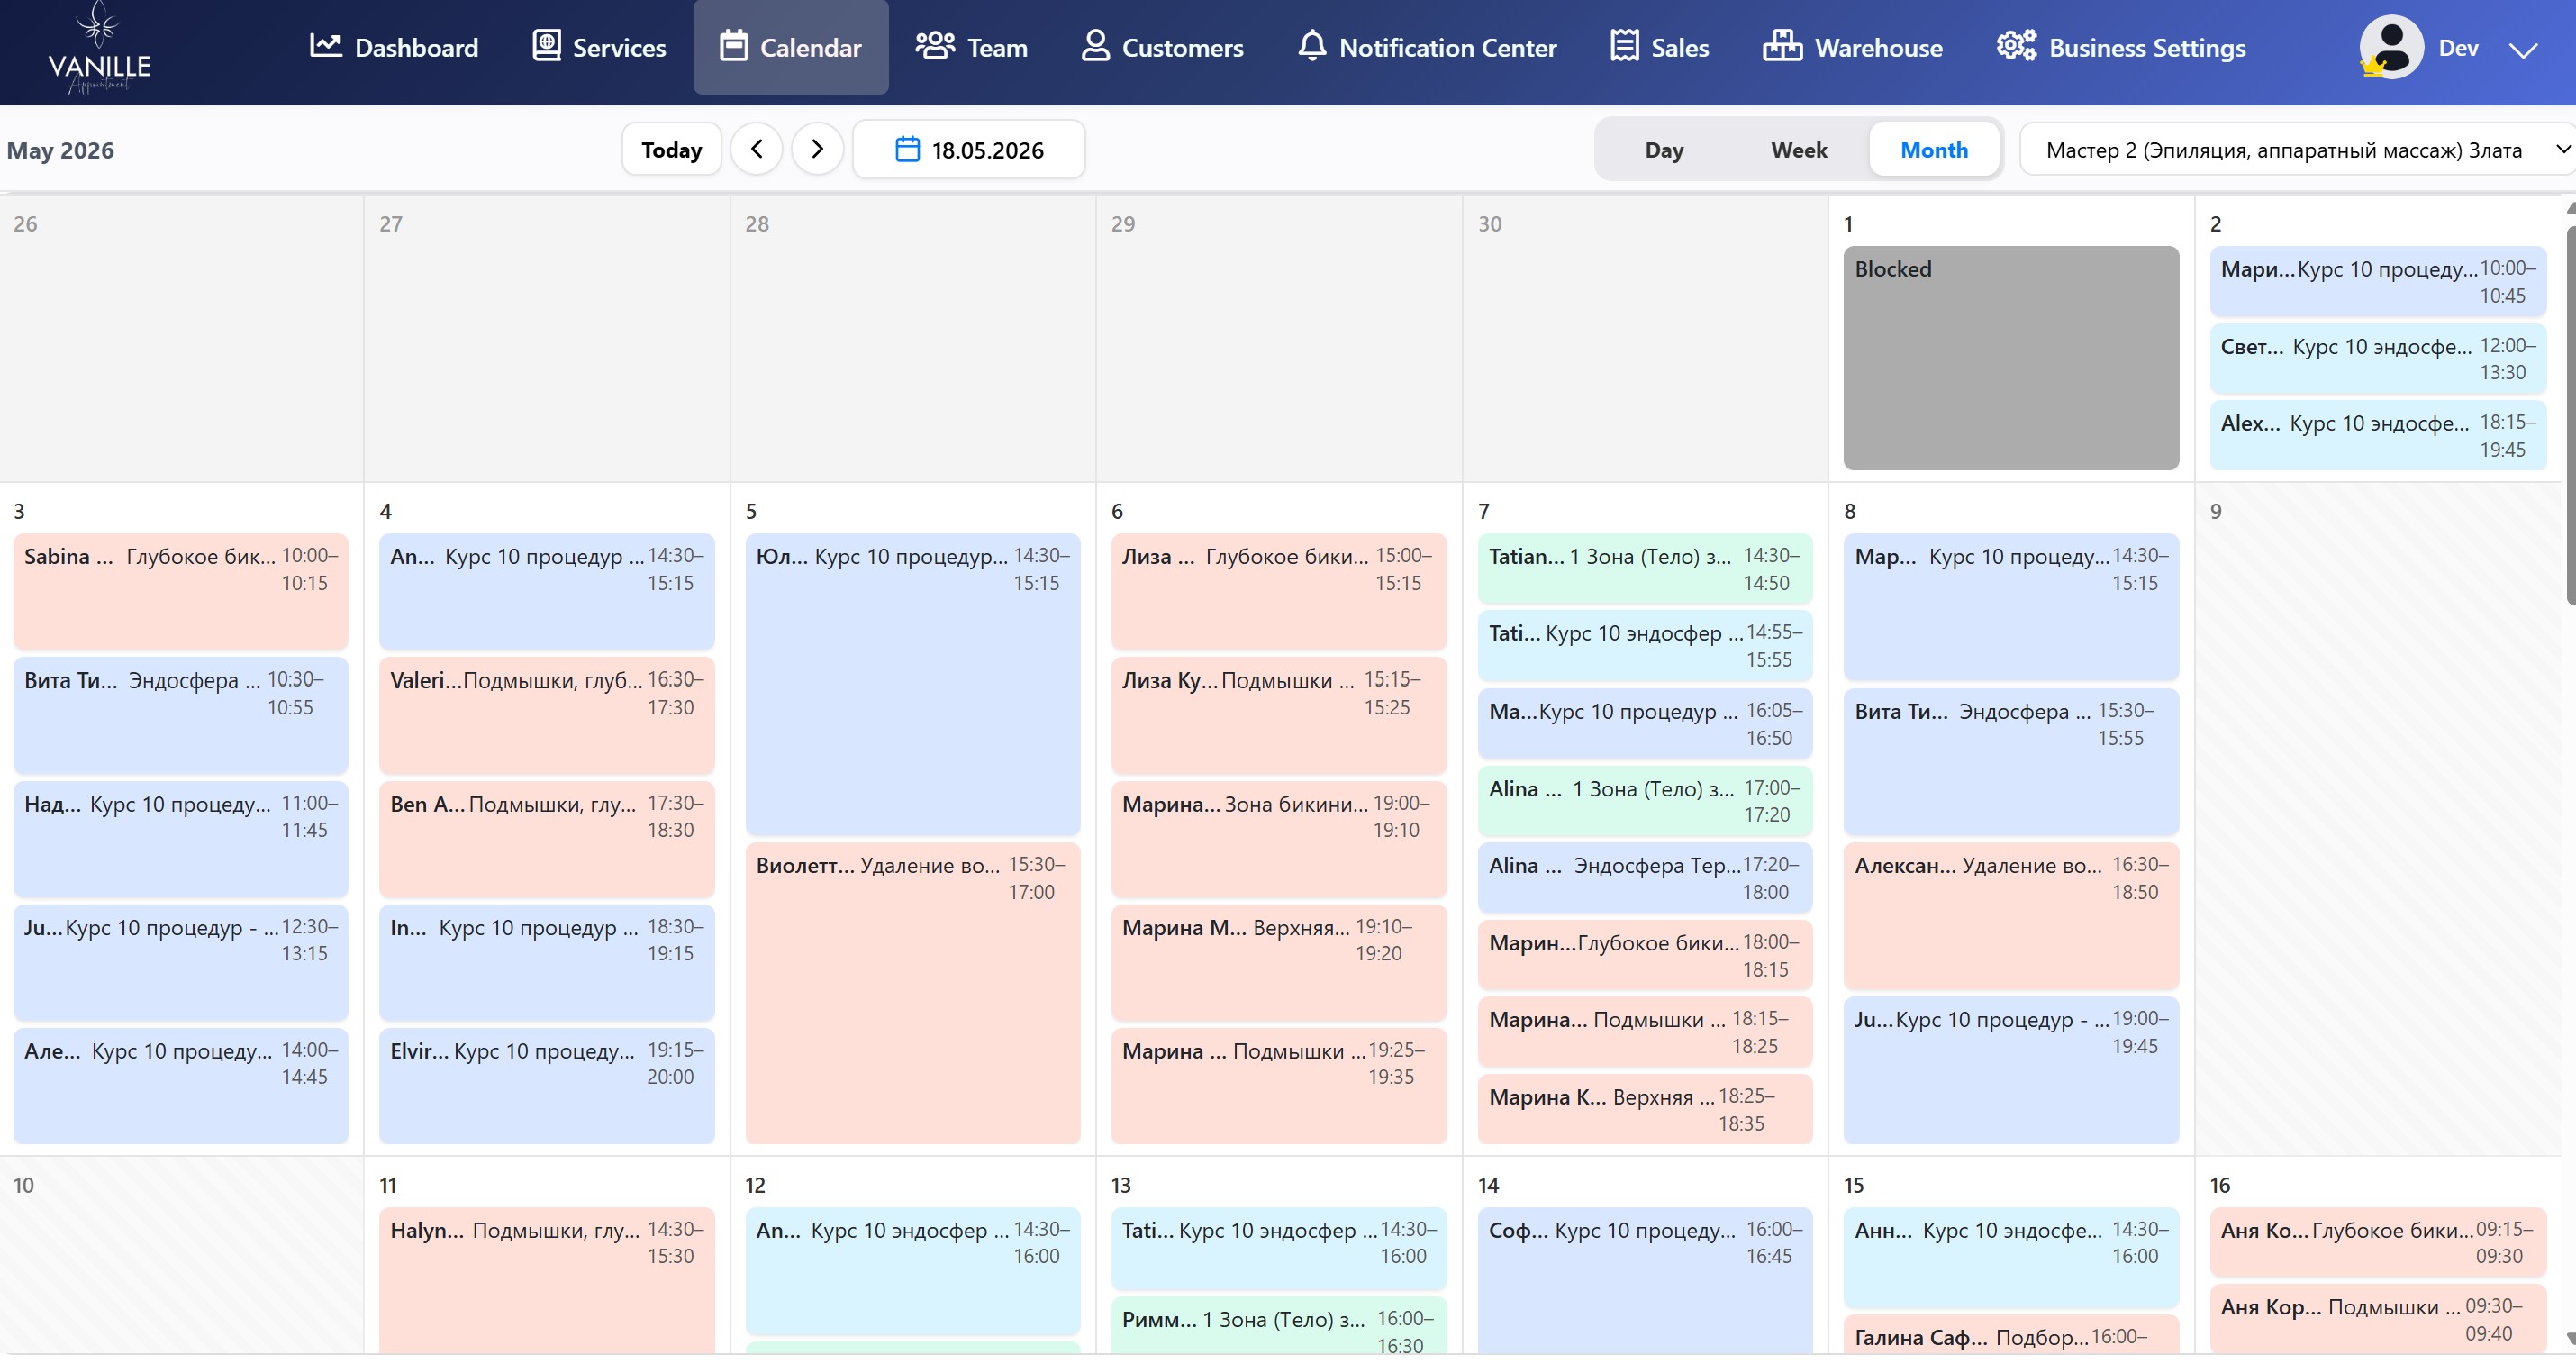Open Valeri... appointment at 16:30–17:30
This screenshot has width=2576, height=1364.
coord(547,716)
